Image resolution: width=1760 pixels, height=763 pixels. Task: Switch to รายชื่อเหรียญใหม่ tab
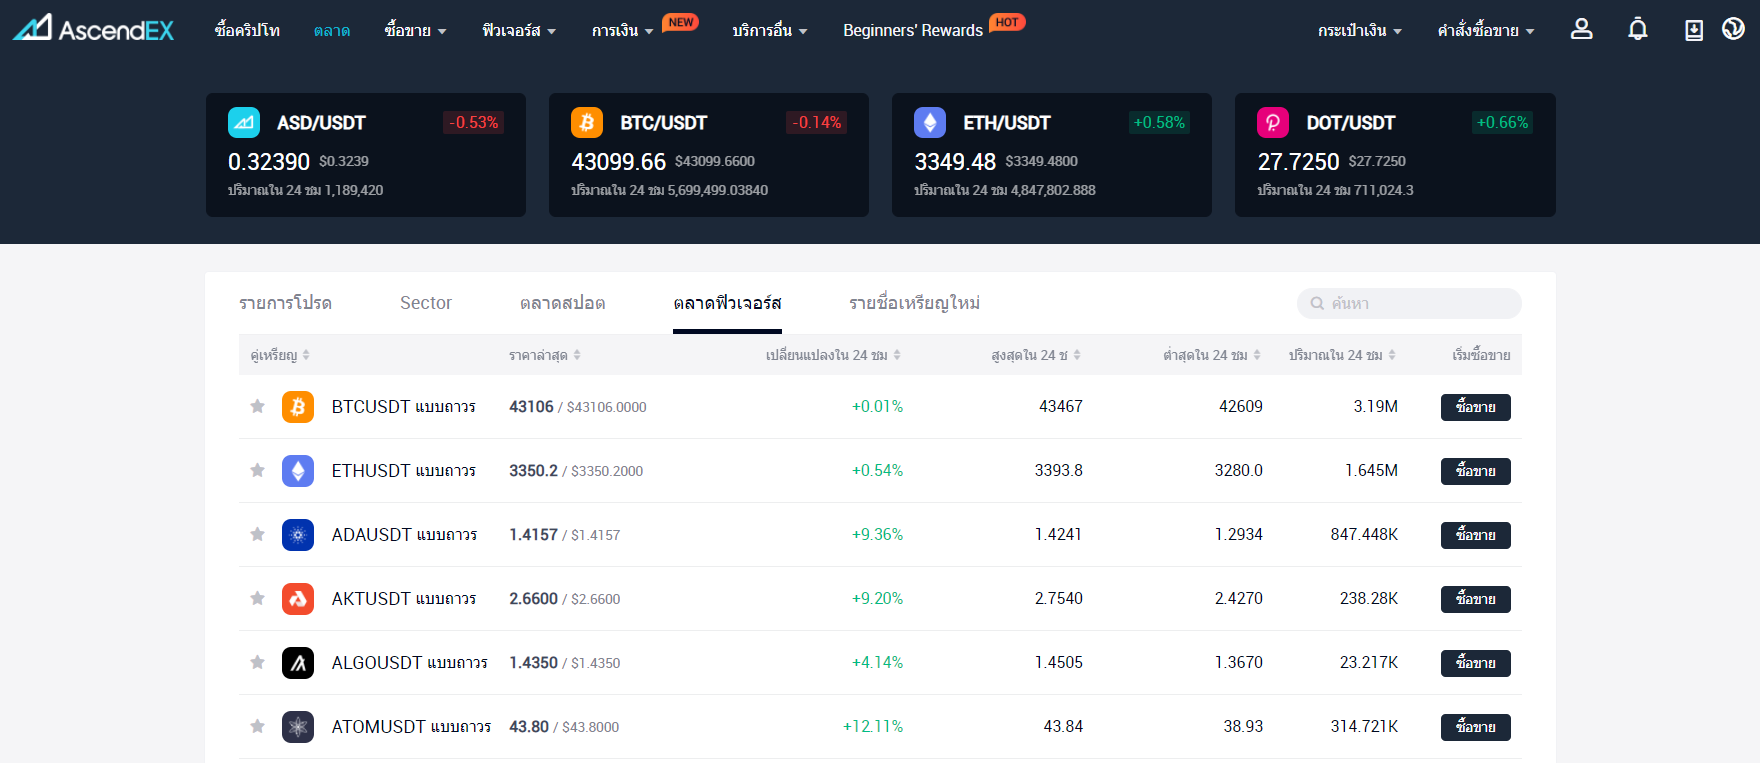[914, 303]
